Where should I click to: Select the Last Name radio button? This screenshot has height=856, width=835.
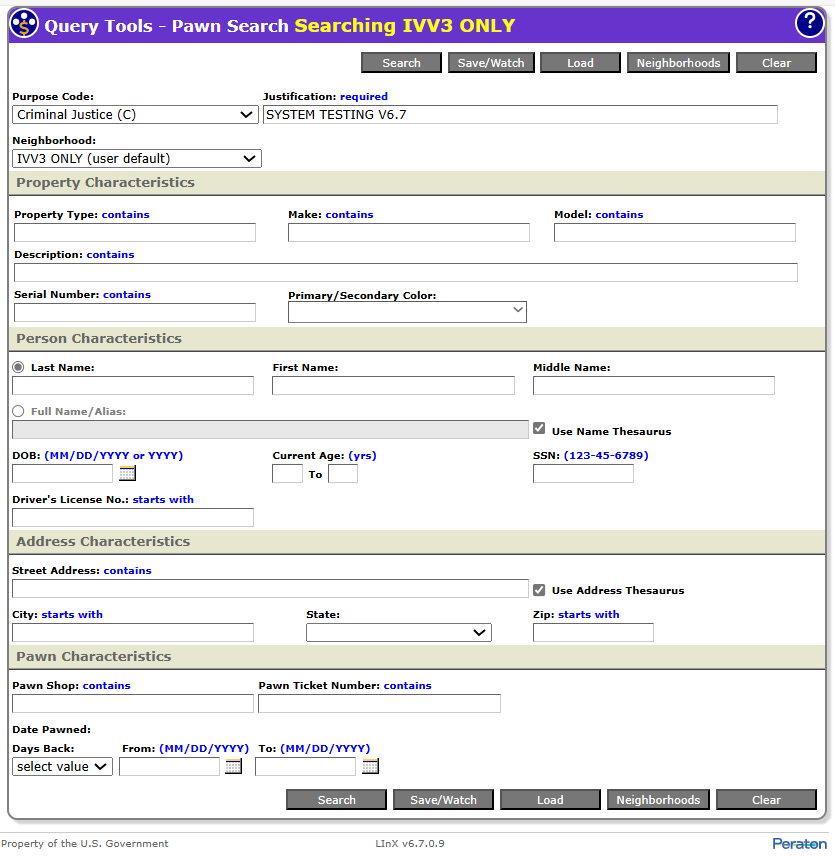click(18, 367)
